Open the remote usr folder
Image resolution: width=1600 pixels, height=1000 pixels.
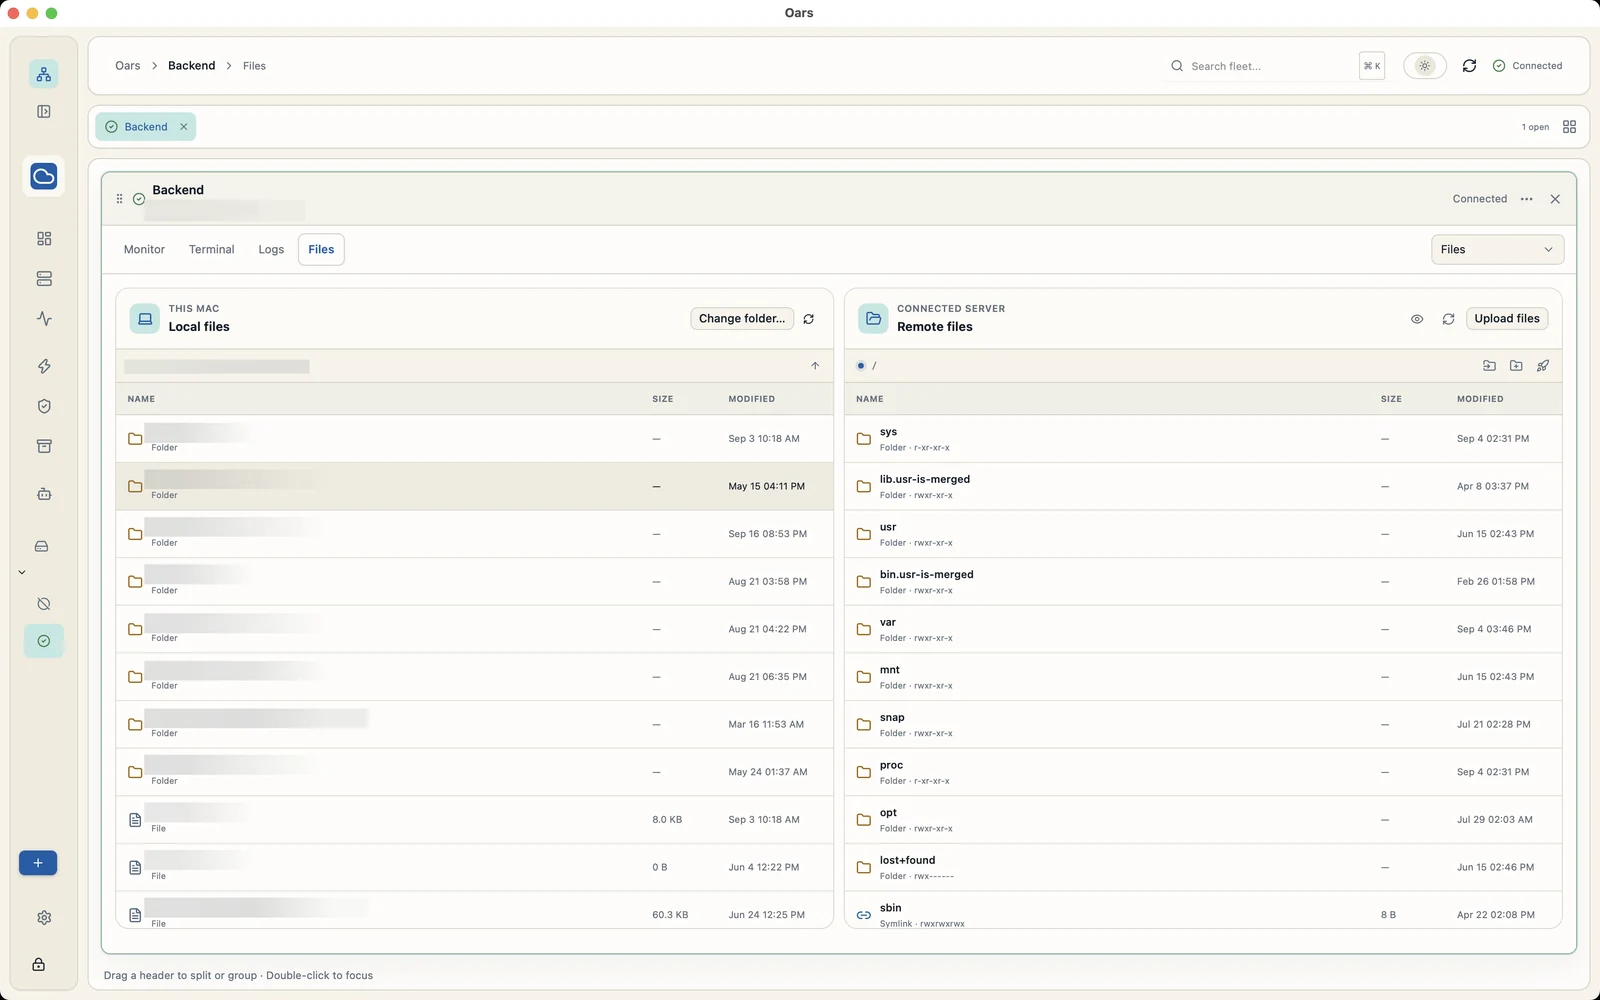1203,534
